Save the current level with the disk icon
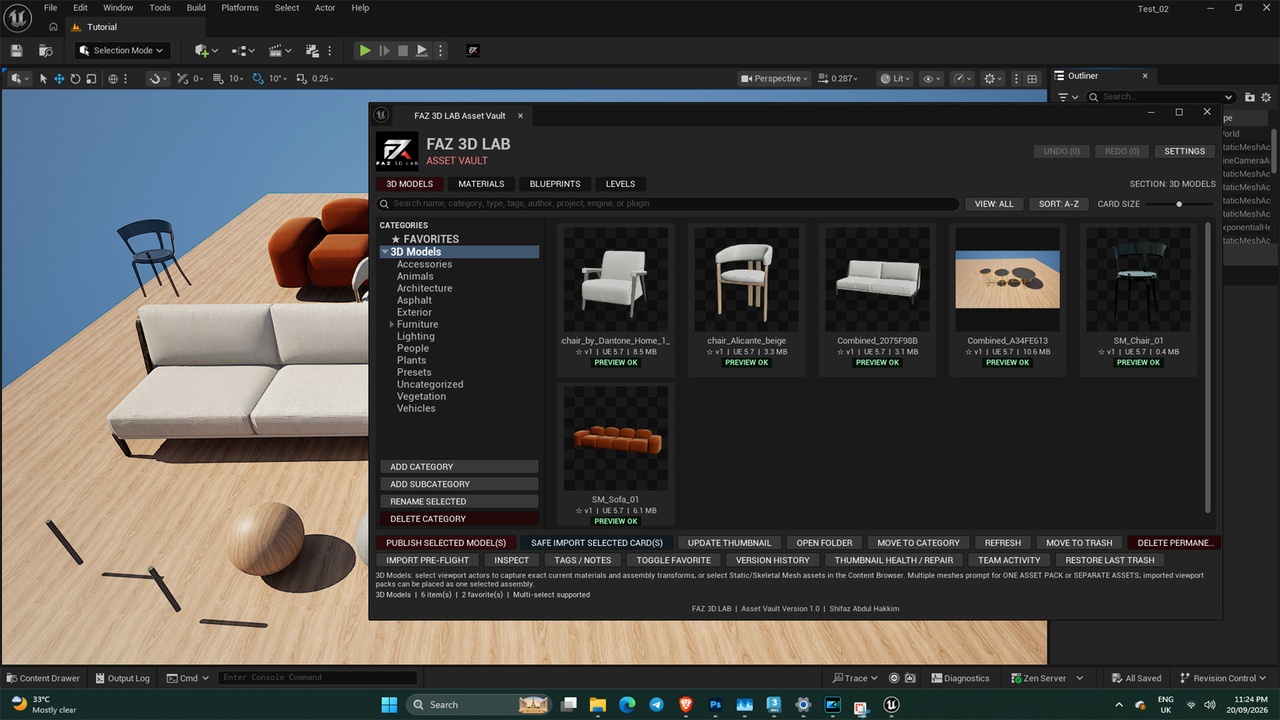Viewport: 1280px width, 720px height. 16,50
